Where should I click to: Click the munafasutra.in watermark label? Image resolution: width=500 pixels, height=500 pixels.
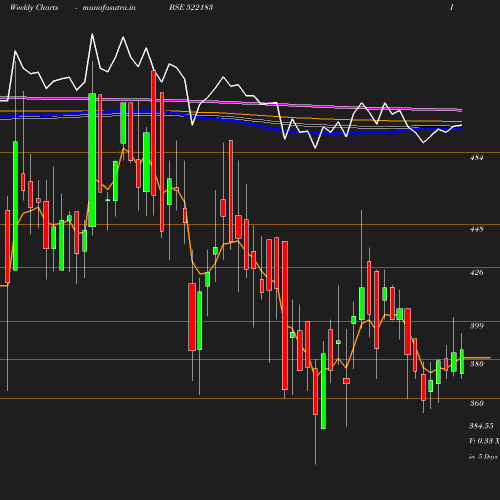[109, 7]
